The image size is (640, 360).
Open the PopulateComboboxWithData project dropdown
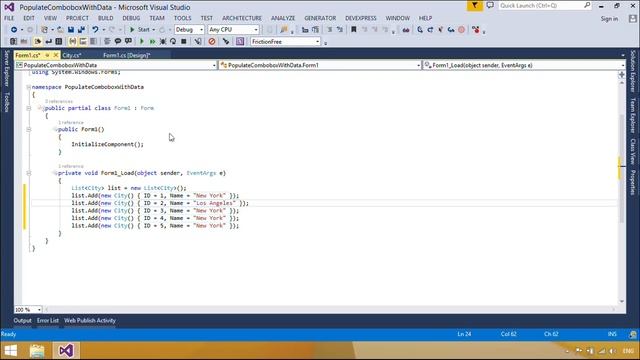[116, 65]
